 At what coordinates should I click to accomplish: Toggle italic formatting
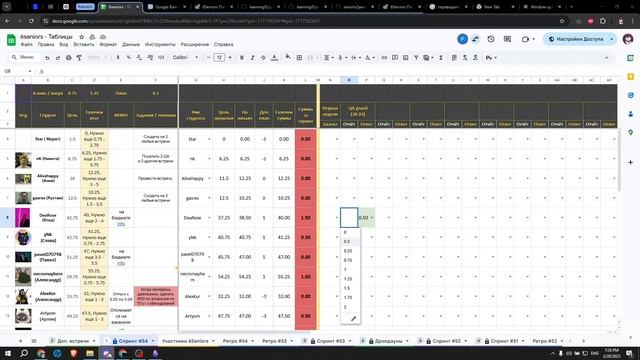click(252, 58)
